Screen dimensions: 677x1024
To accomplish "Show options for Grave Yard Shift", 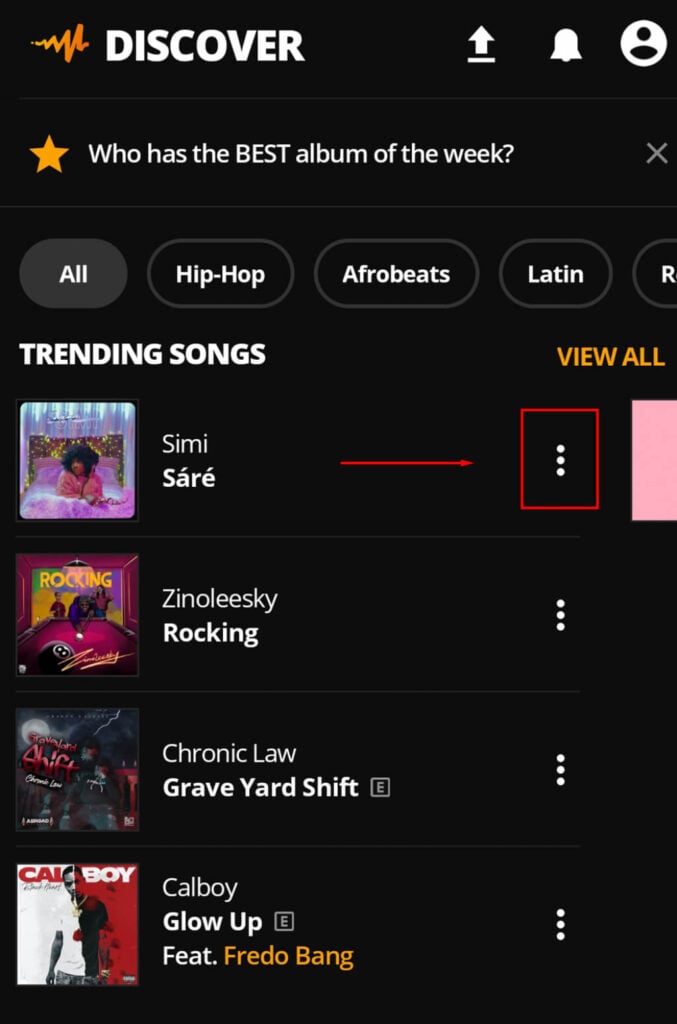I will [560, 770].
